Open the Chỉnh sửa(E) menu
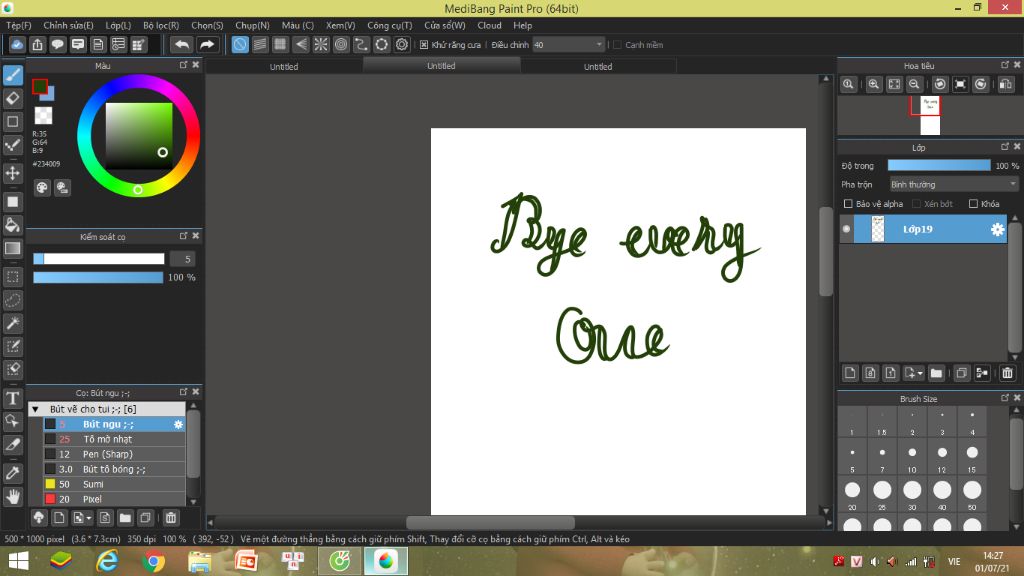Viewport: 1024px width, 576px height. click(x=69, y=25)
